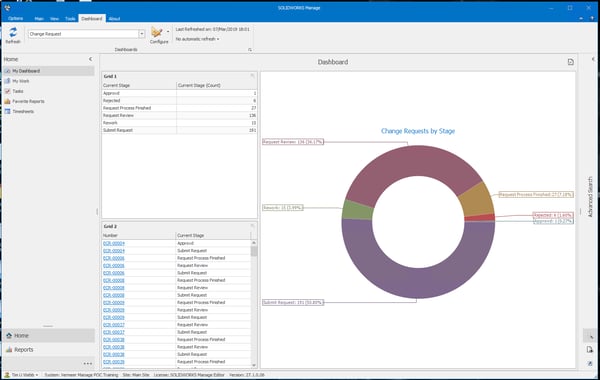Screen dimensions: 600x380
Task: Click the Grid 2 scrollbar thumb
Action: click(254, 251)
